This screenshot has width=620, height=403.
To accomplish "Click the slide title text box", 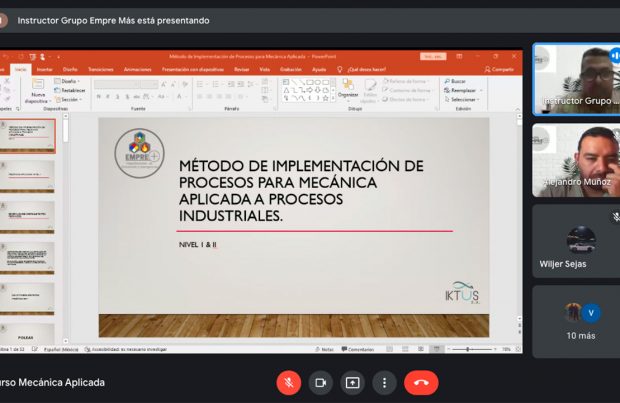I will 301,191.
